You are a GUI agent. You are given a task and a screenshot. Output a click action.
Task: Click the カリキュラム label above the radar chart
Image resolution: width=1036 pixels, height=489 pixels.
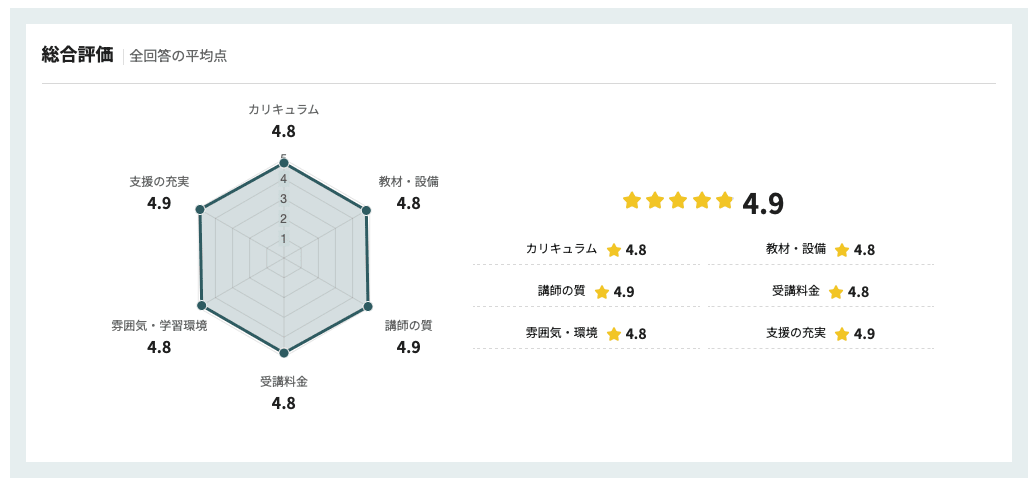(x=284, y=109)
